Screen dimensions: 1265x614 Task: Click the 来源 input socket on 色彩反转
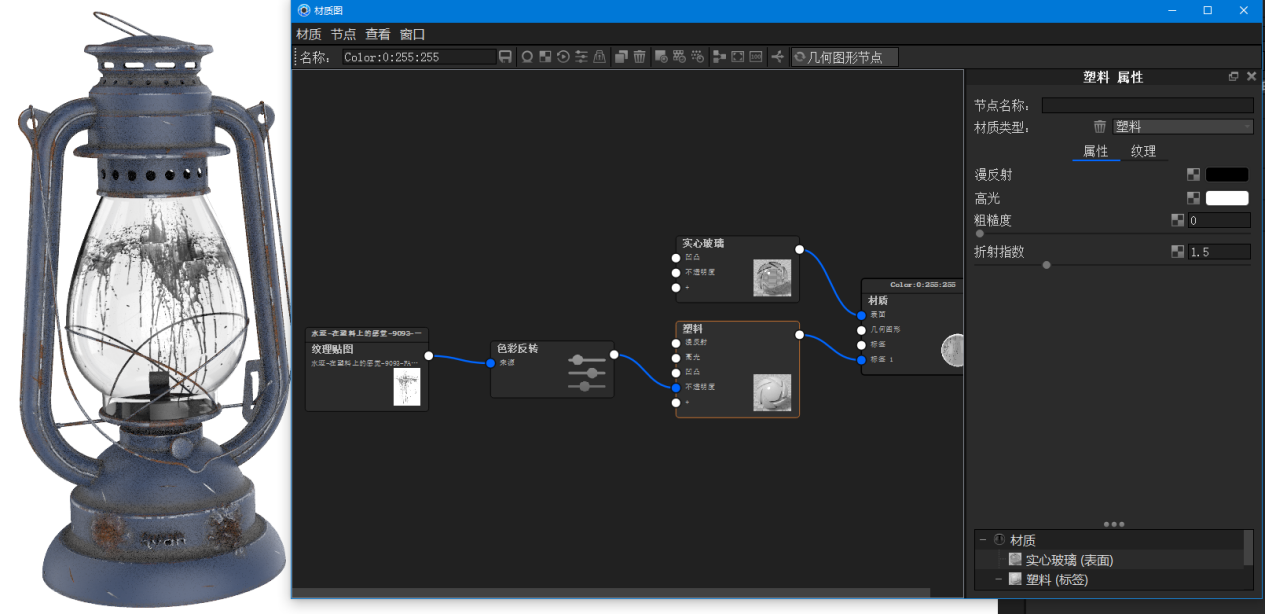(x=491, y=363)
